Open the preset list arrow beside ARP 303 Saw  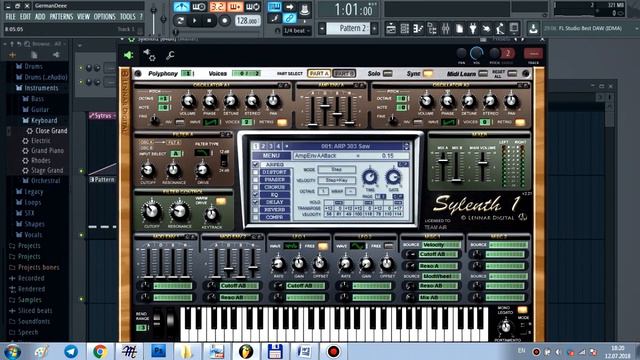(405, 146)
